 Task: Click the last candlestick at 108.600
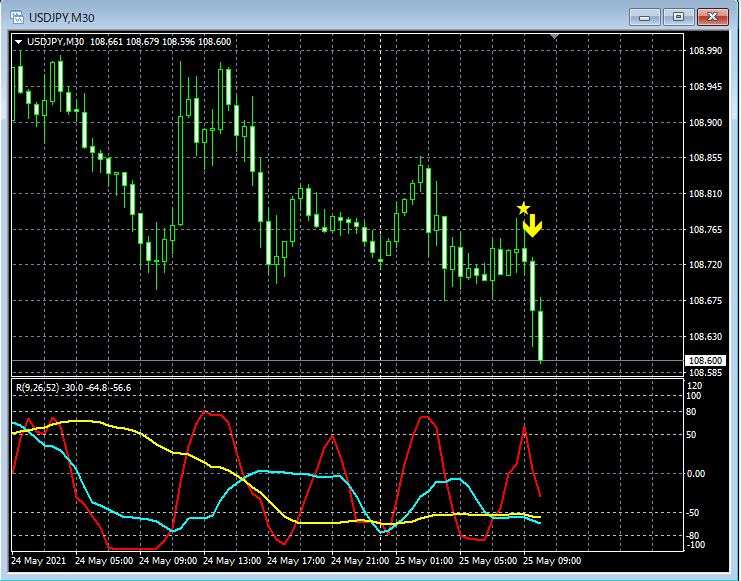point(540,336)
